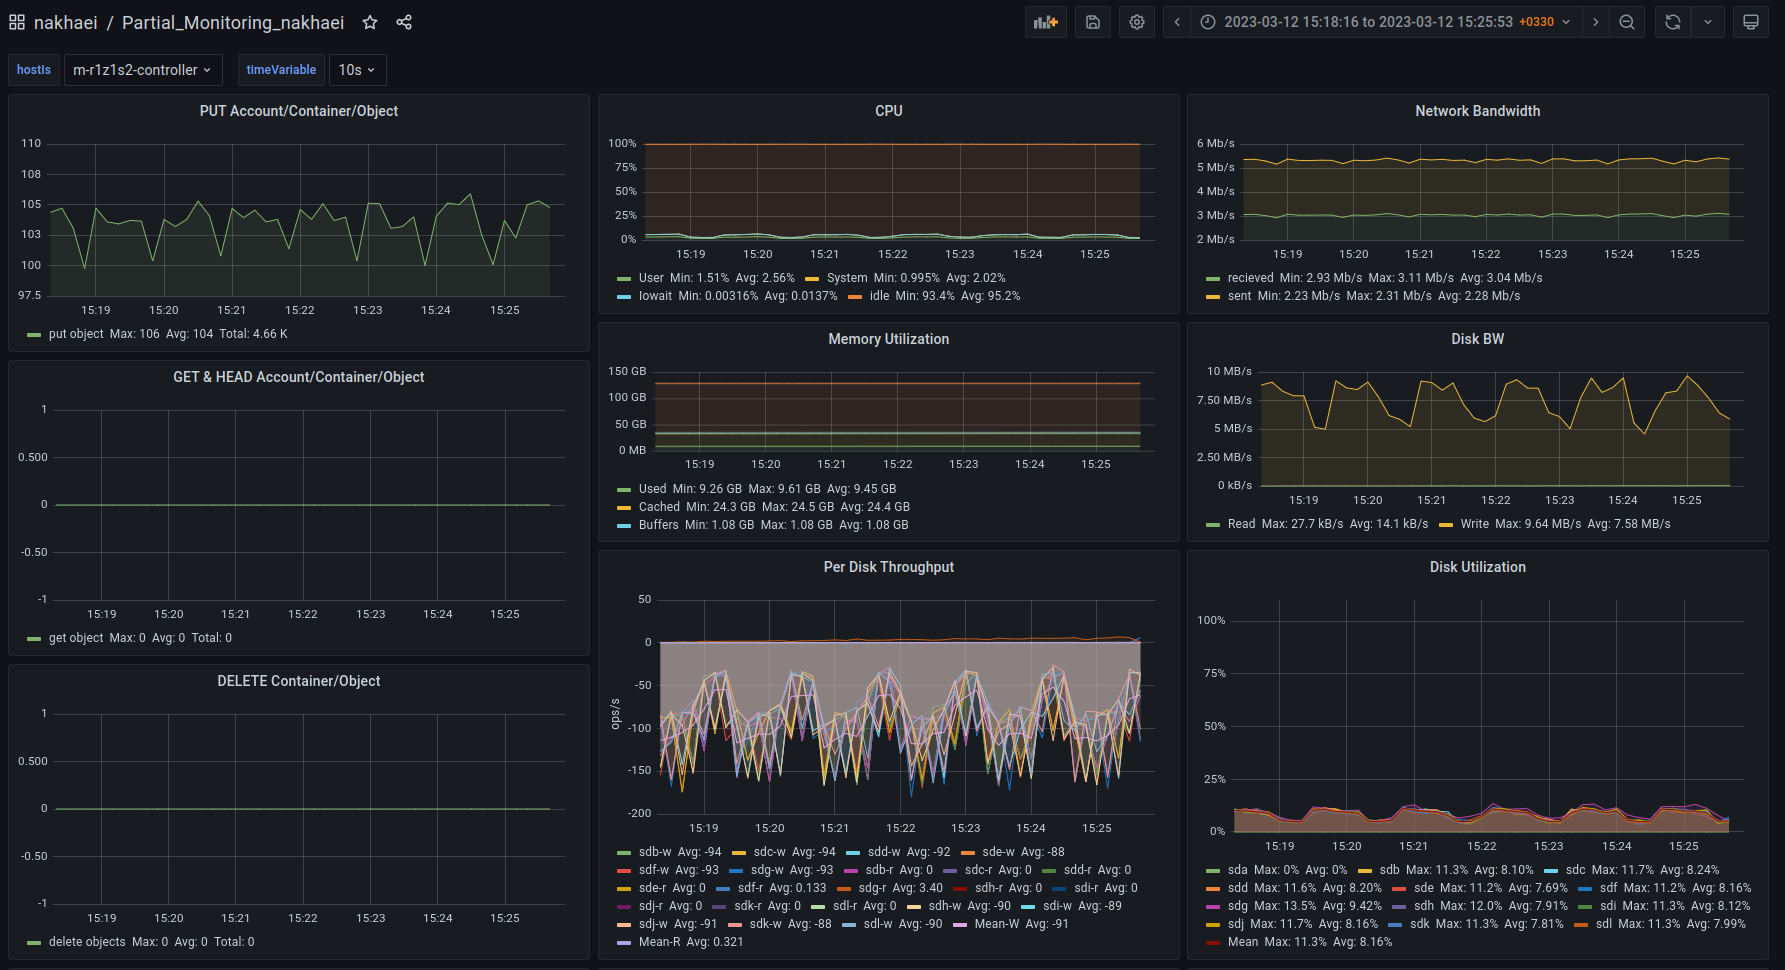Viewport: 1785px width, 970px height.
Task: Click the share dashboard icon
Action: click(x=404, y=22)
